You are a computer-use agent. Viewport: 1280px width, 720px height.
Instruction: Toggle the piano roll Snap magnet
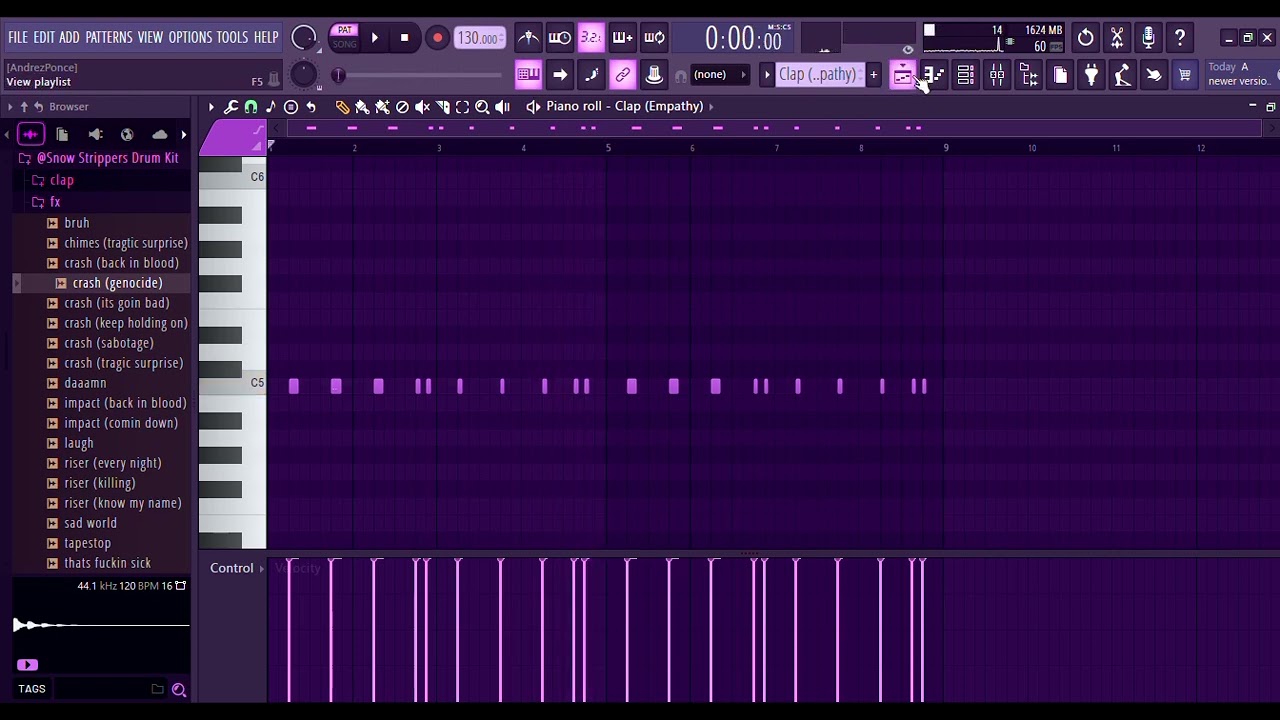(x=251, y=106)
